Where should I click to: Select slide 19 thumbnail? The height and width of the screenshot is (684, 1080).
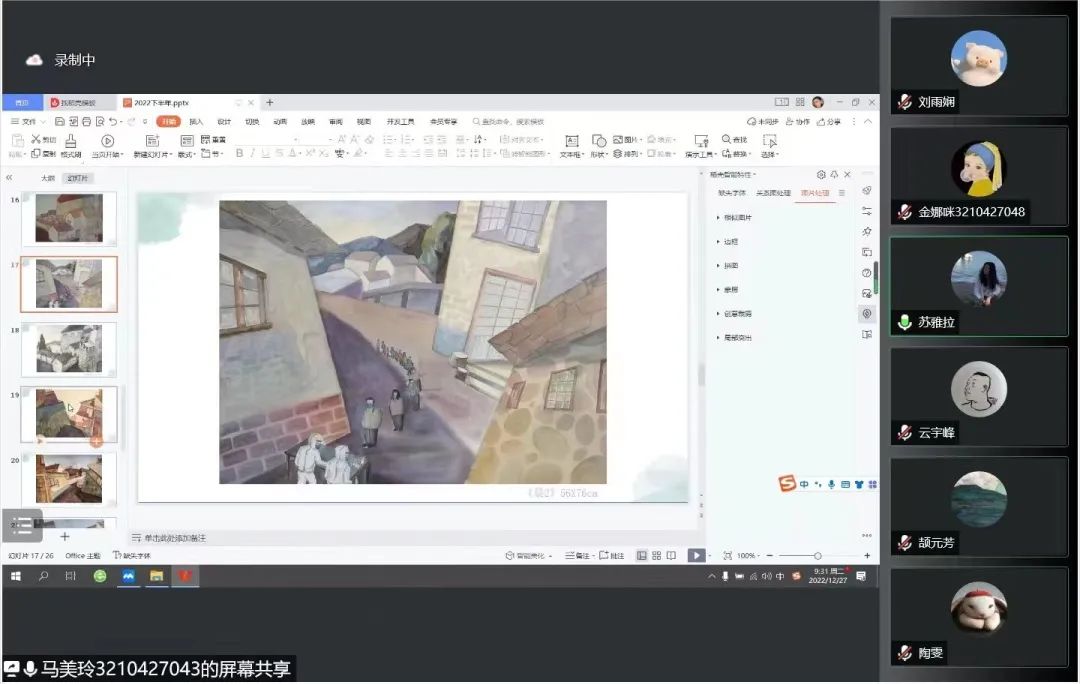click(x=69, y=413)
